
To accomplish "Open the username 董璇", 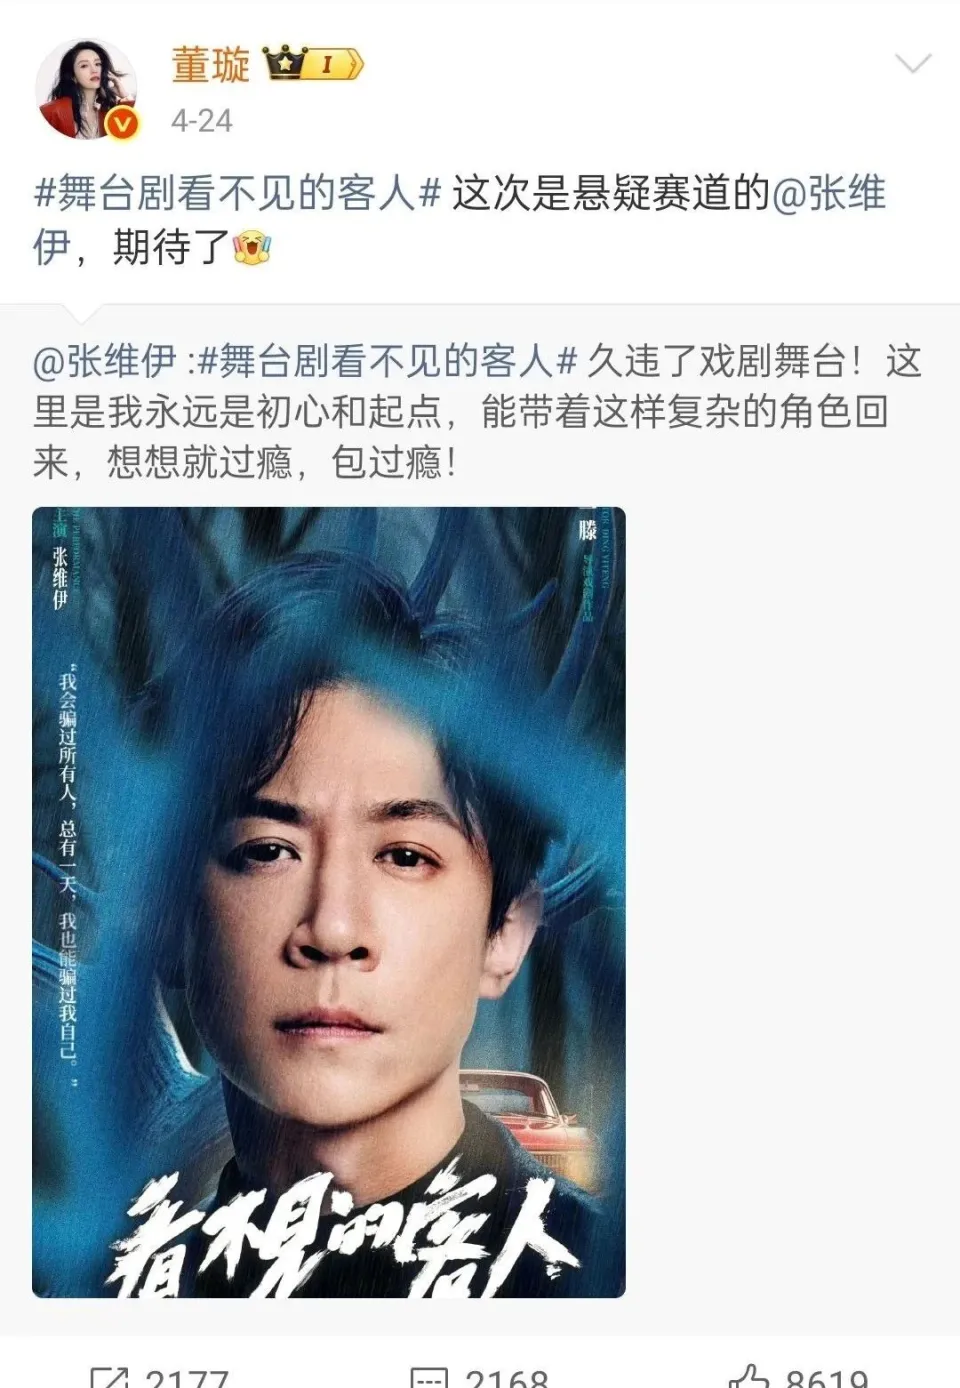I will tap(210, 65).
